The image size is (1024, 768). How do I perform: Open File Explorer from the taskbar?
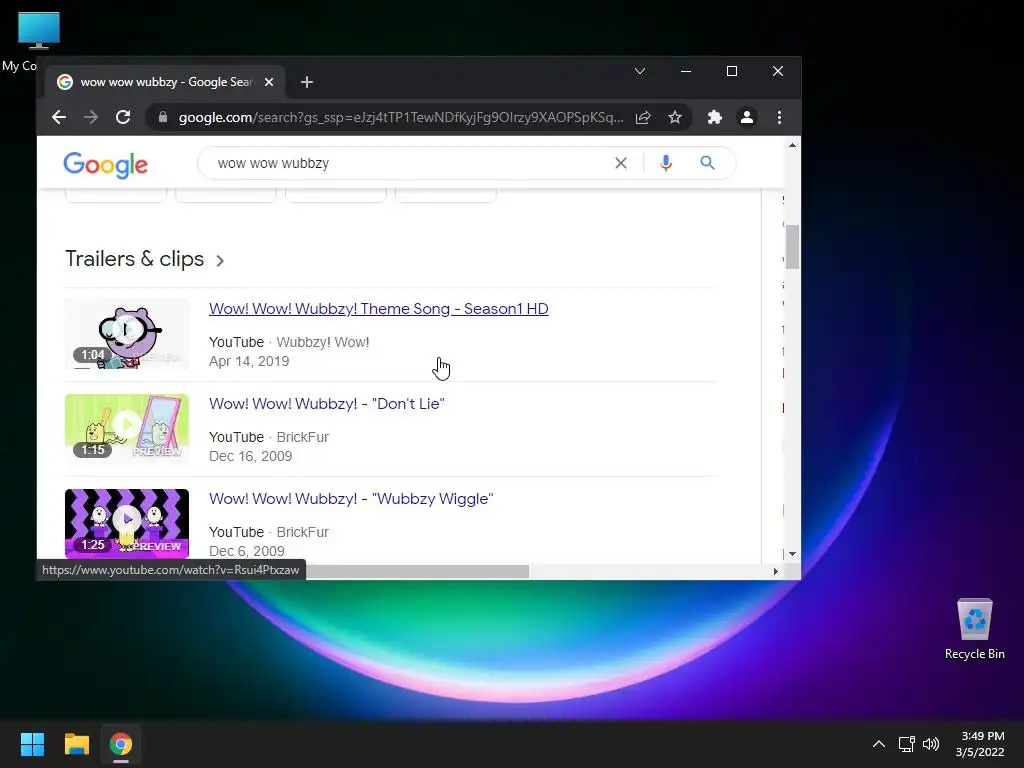point(76,744)
